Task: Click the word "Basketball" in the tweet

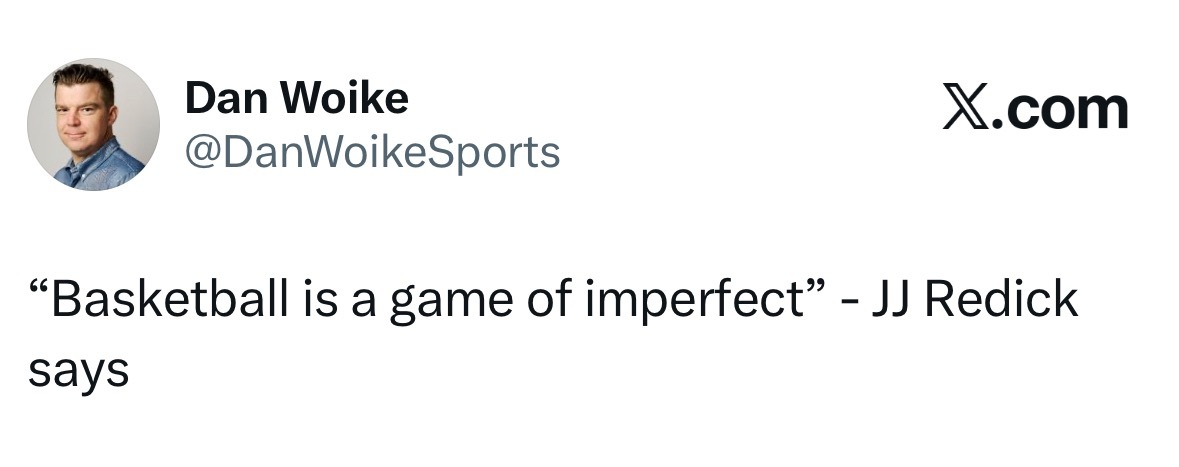Action: pyautogui.click(x=166, y=302)
